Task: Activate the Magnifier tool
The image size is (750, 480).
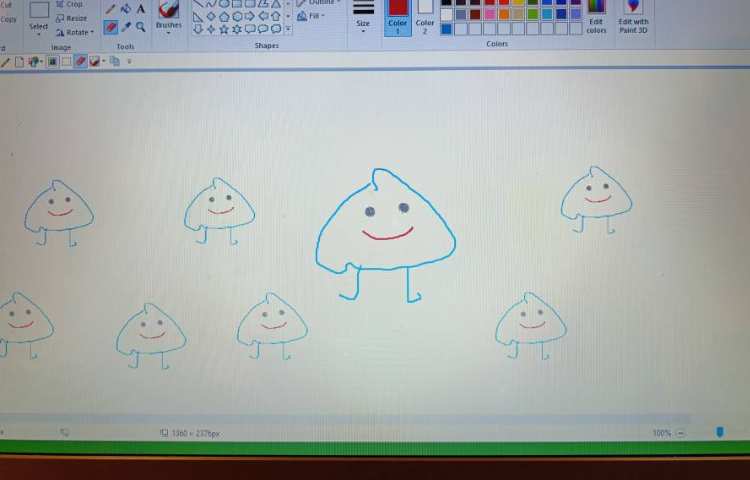Action: click(141, 27)
